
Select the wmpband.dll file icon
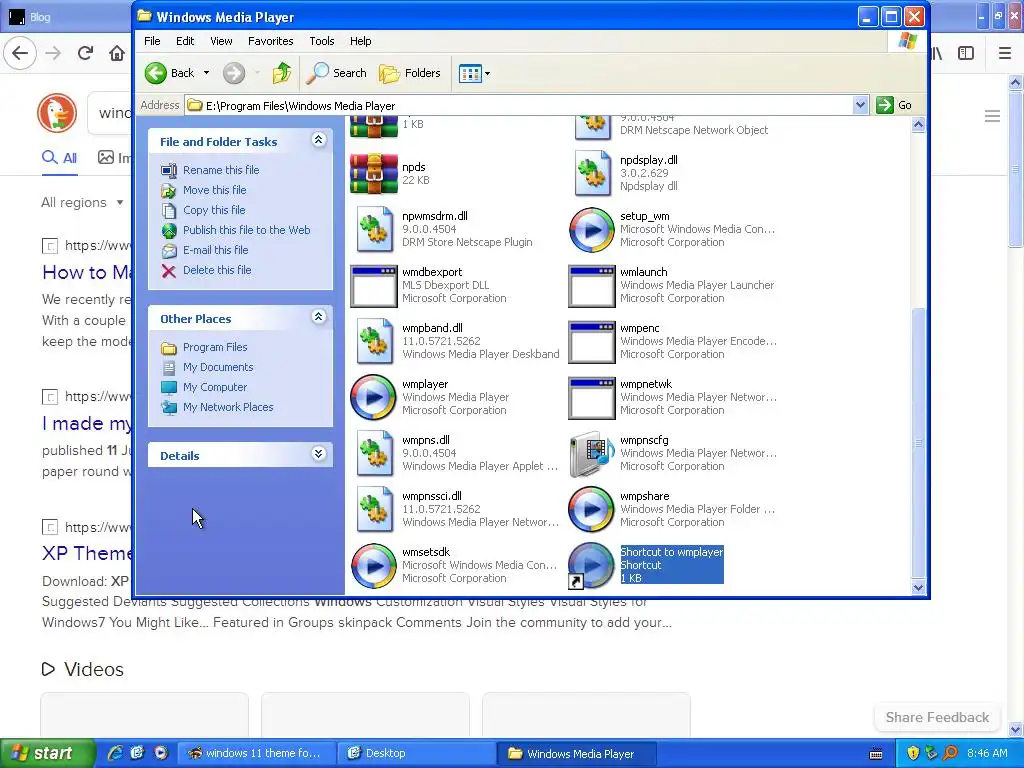click(374, 342)
